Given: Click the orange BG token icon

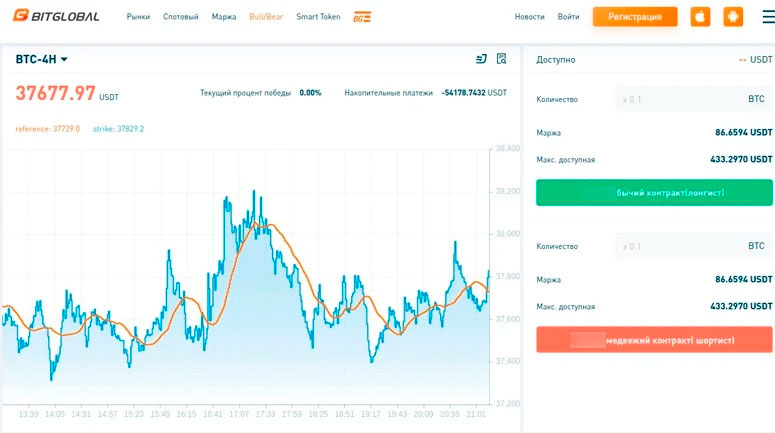Looking at the screenshot, I should pos(362,17).
